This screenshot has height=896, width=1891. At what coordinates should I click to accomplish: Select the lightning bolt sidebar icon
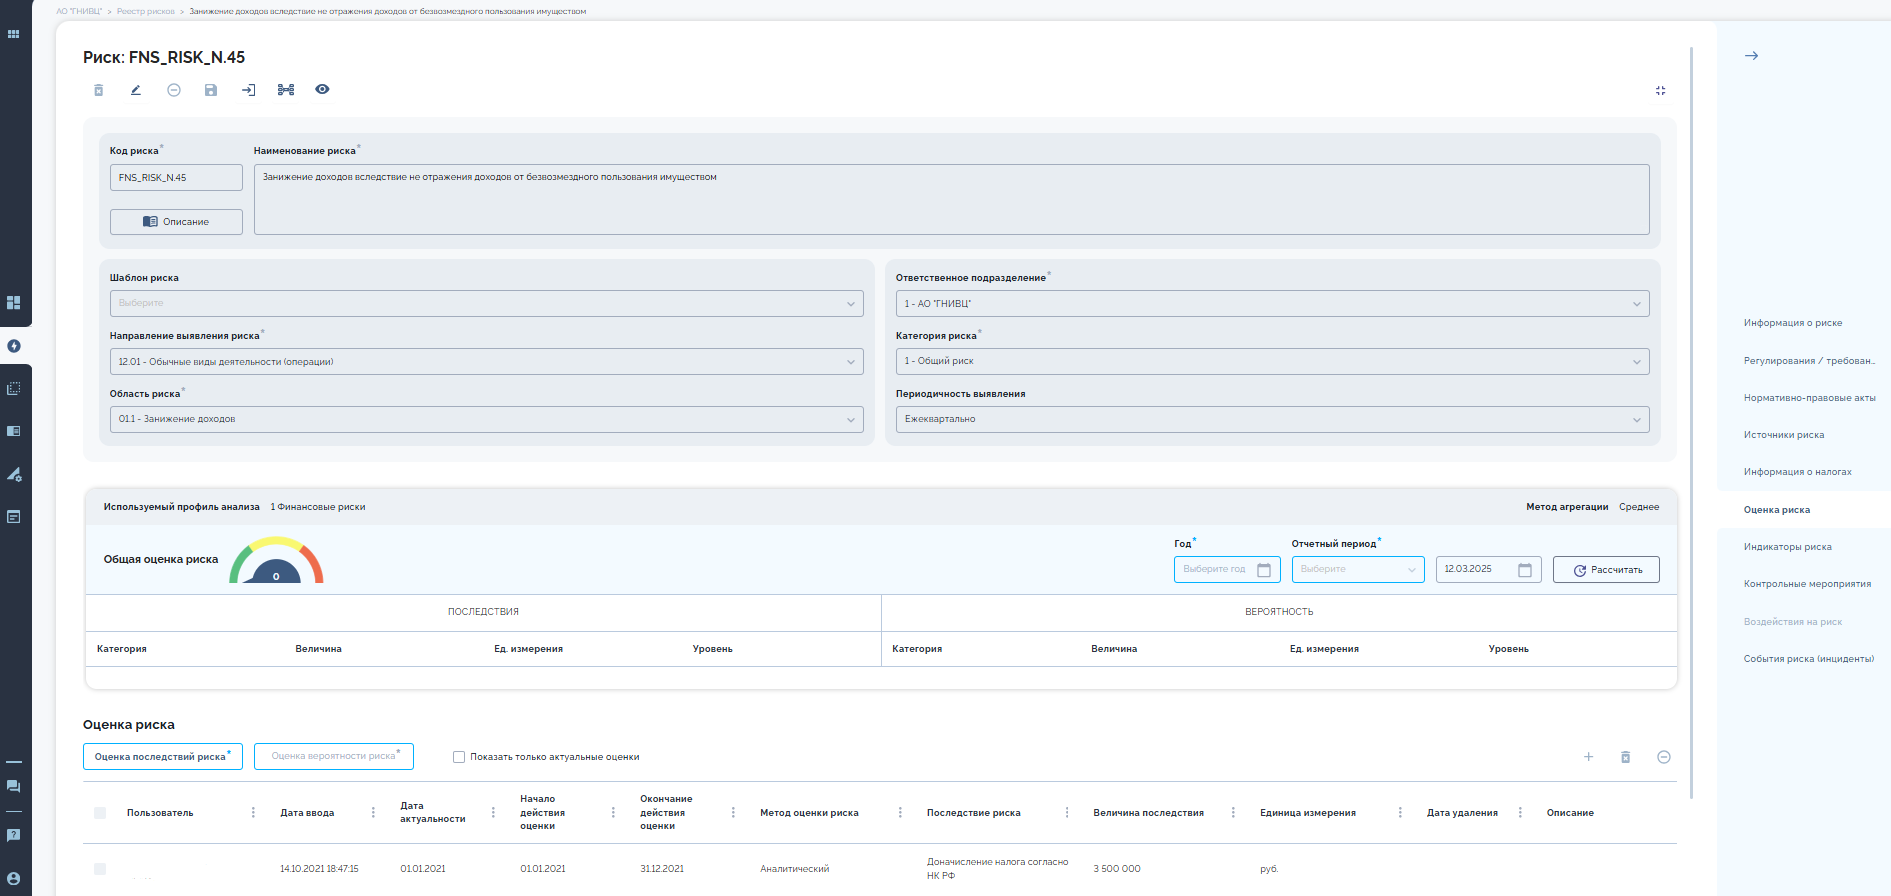click(14, 346)
